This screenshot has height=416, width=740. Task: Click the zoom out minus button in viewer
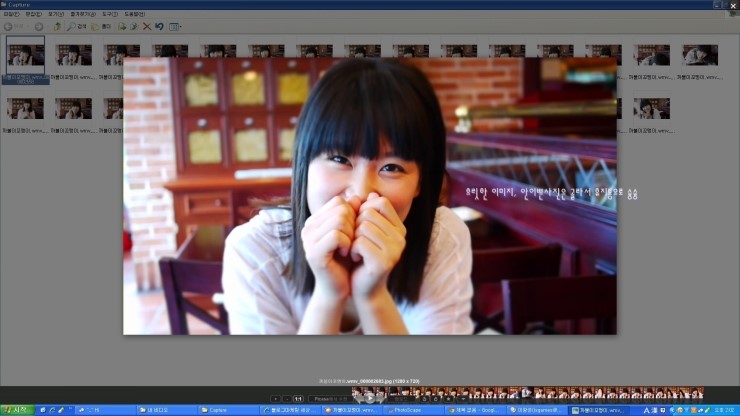click(287, 399)
